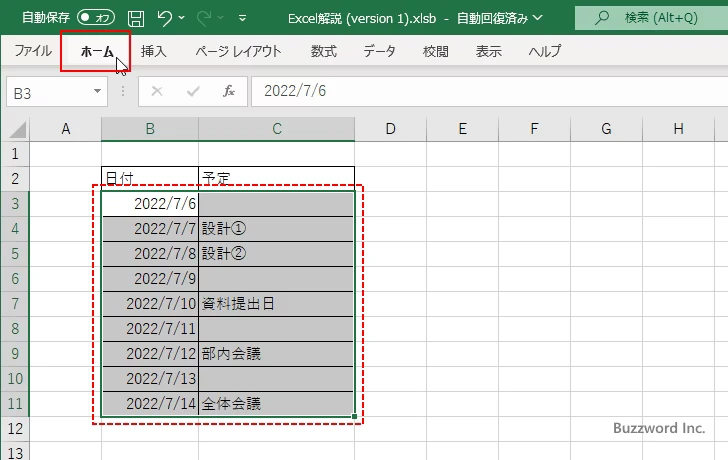Click the search box 検索 (Alt+Q)
The image size is (728, 460).
point(651,18)
